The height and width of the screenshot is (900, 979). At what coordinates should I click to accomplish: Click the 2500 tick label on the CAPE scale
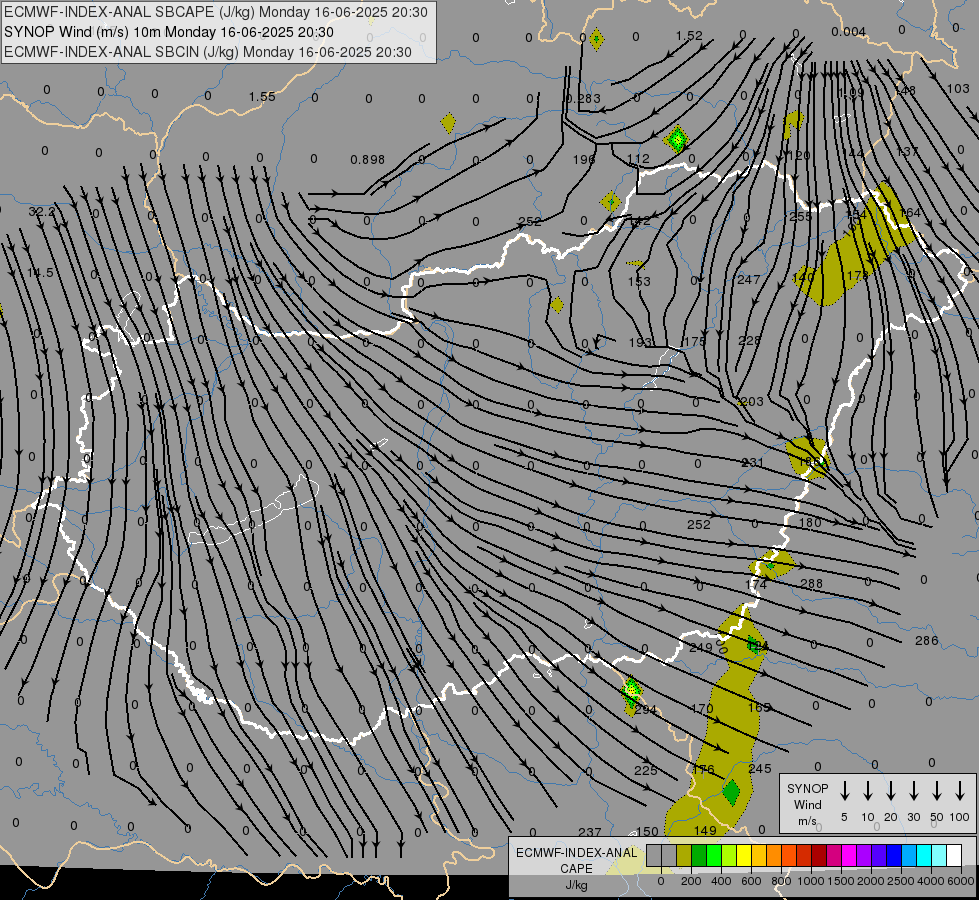click(x=901, y=881)
